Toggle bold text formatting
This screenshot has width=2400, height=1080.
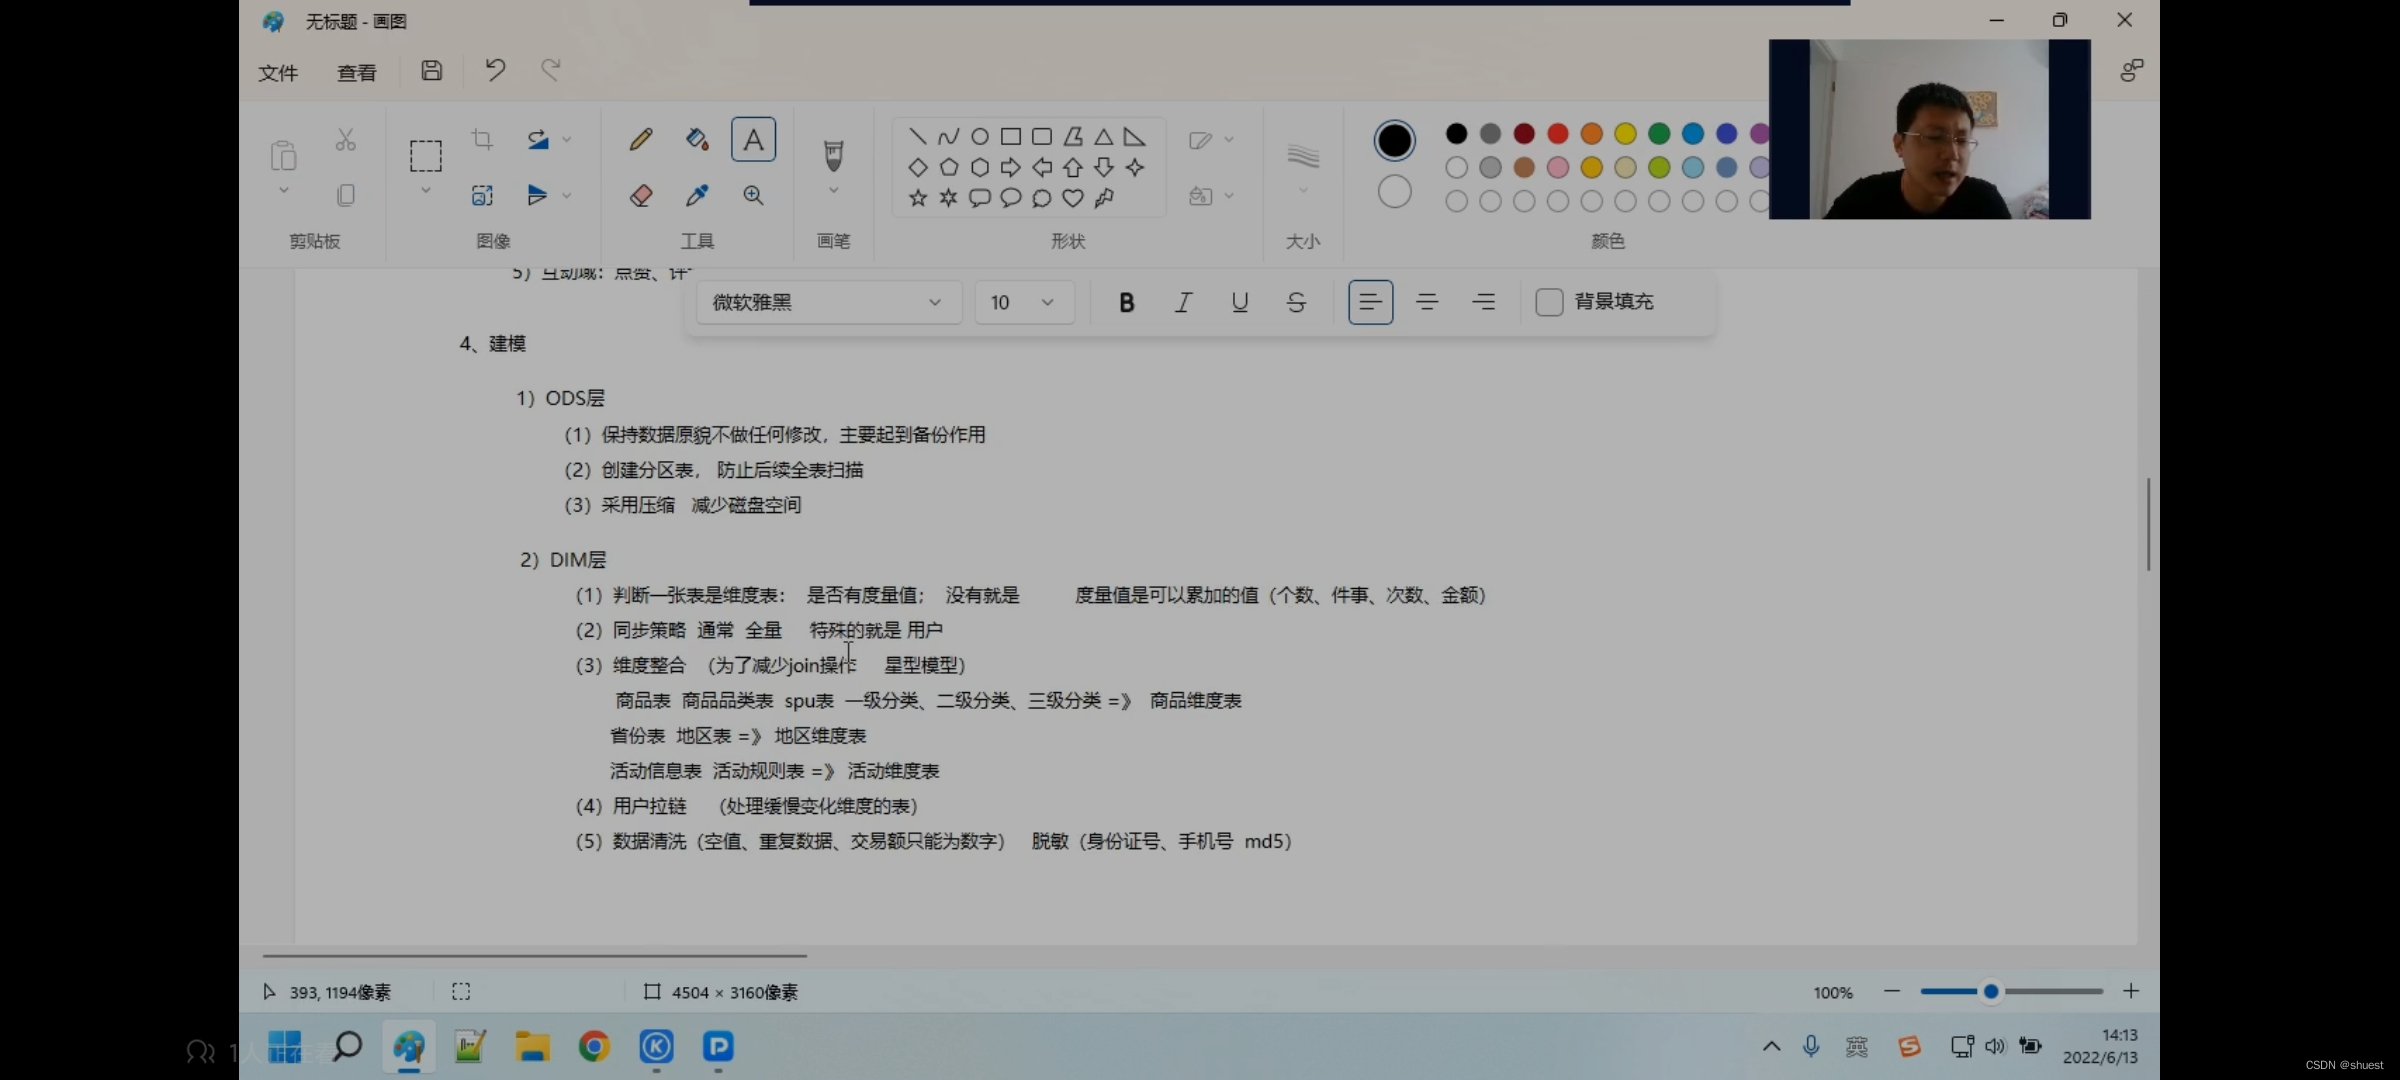pos(1126,302)
